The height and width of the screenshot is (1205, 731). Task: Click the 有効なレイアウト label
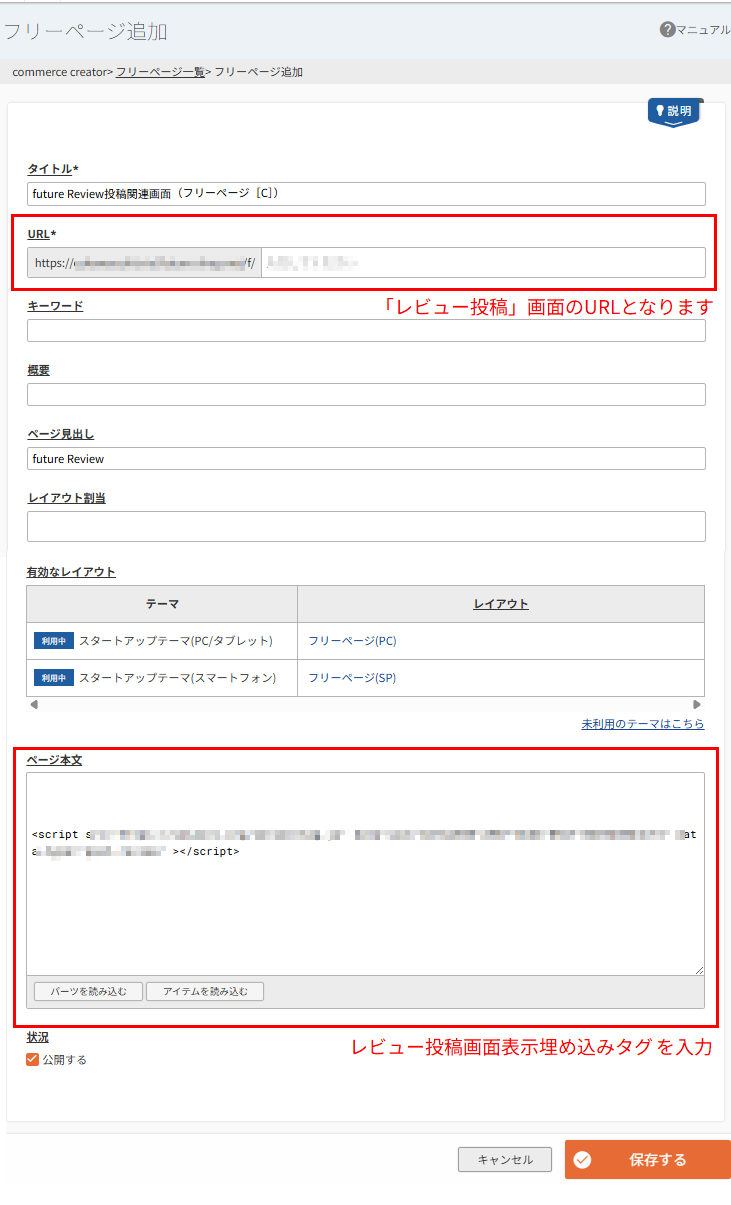71,572
